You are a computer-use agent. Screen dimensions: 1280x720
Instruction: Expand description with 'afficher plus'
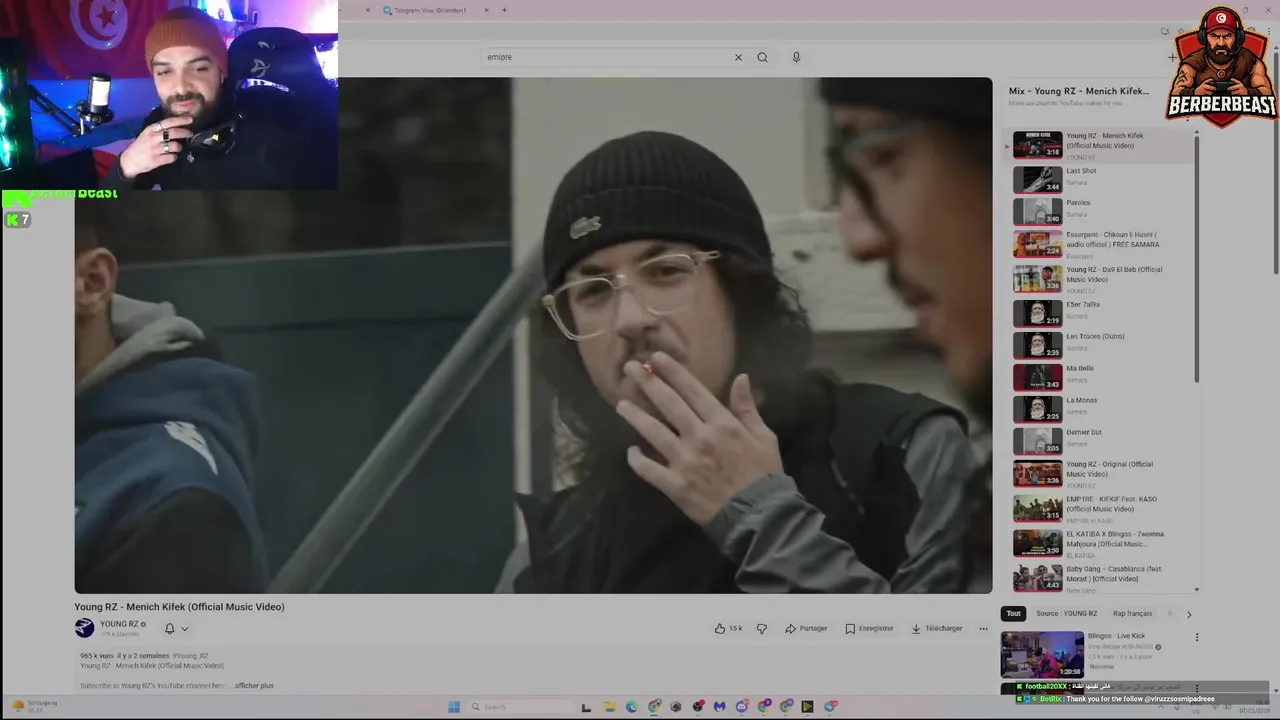(x=254, y=686)
